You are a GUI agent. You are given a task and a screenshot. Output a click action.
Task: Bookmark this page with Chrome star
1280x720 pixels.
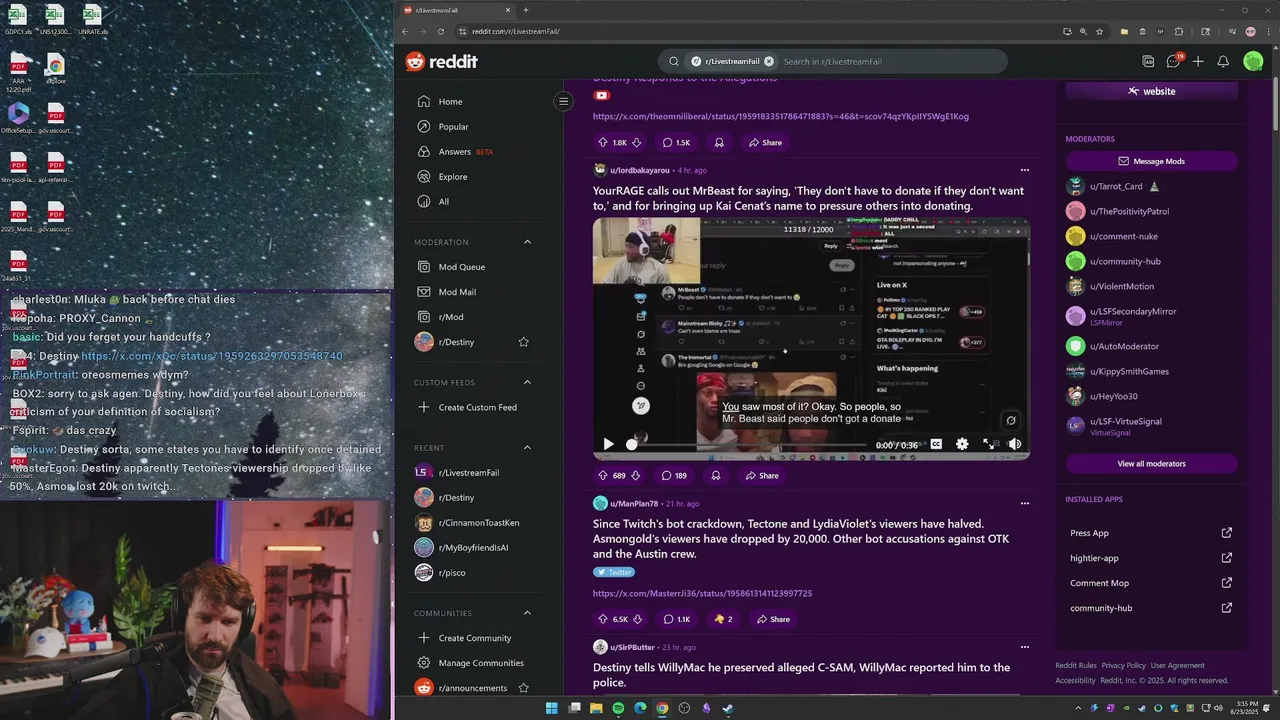1100,31
